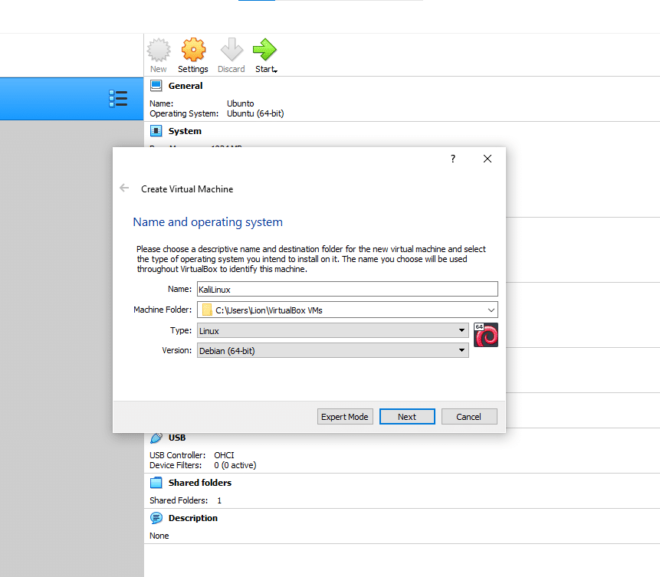Click the New machine toolbar icon
Viewport: 660px width, 577px height.
pyautogui.click(x=159, y=50)
